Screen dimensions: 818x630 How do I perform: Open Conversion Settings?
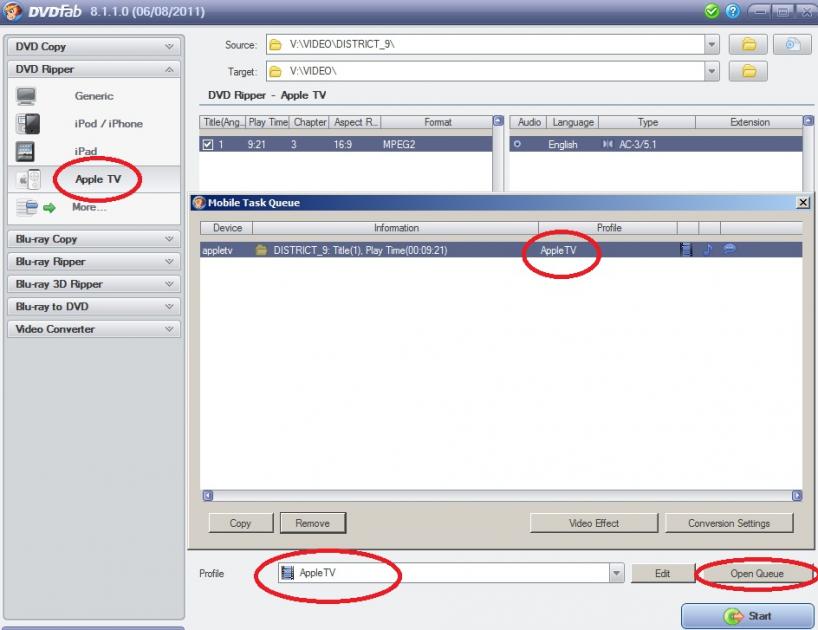click(729, 523)
